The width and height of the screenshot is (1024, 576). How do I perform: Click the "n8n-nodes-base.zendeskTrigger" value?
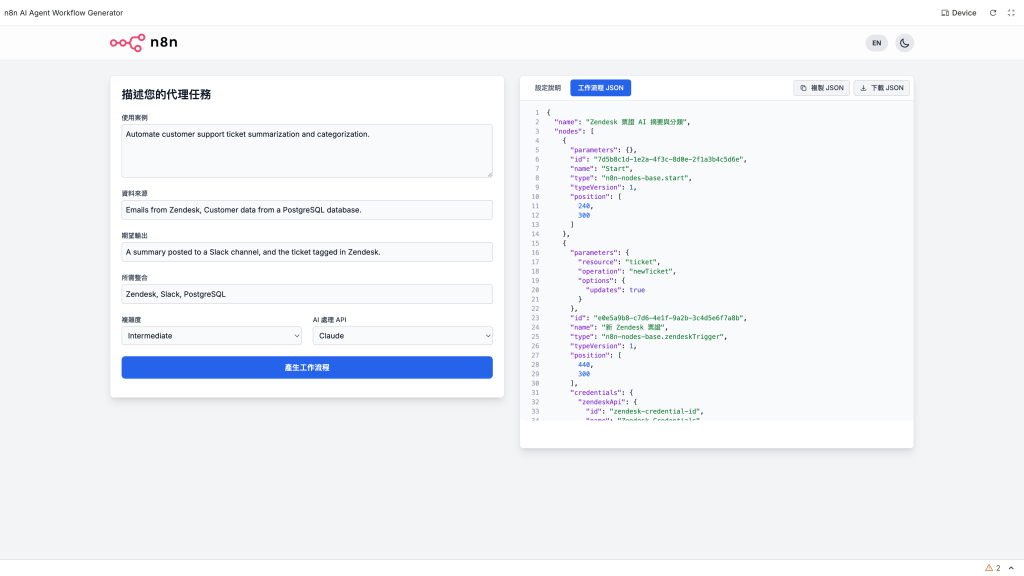(x=664, y=336)
